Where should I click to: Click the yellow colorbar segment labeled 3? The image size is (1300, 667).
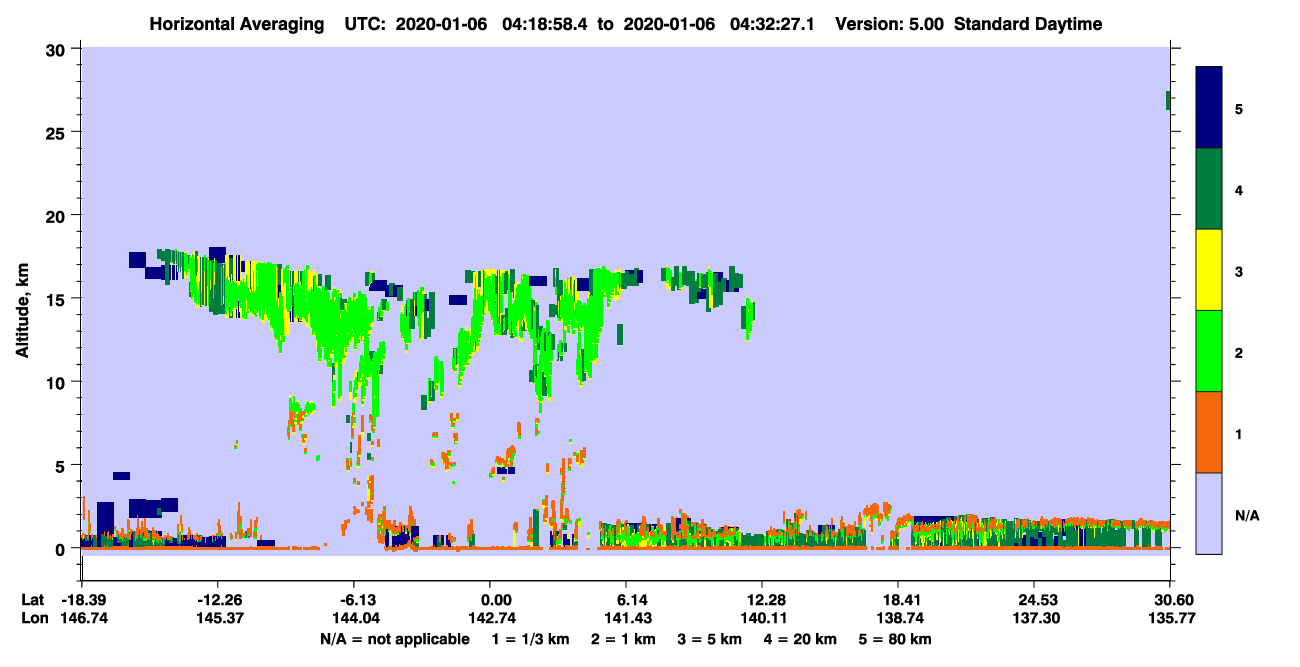1209,270
